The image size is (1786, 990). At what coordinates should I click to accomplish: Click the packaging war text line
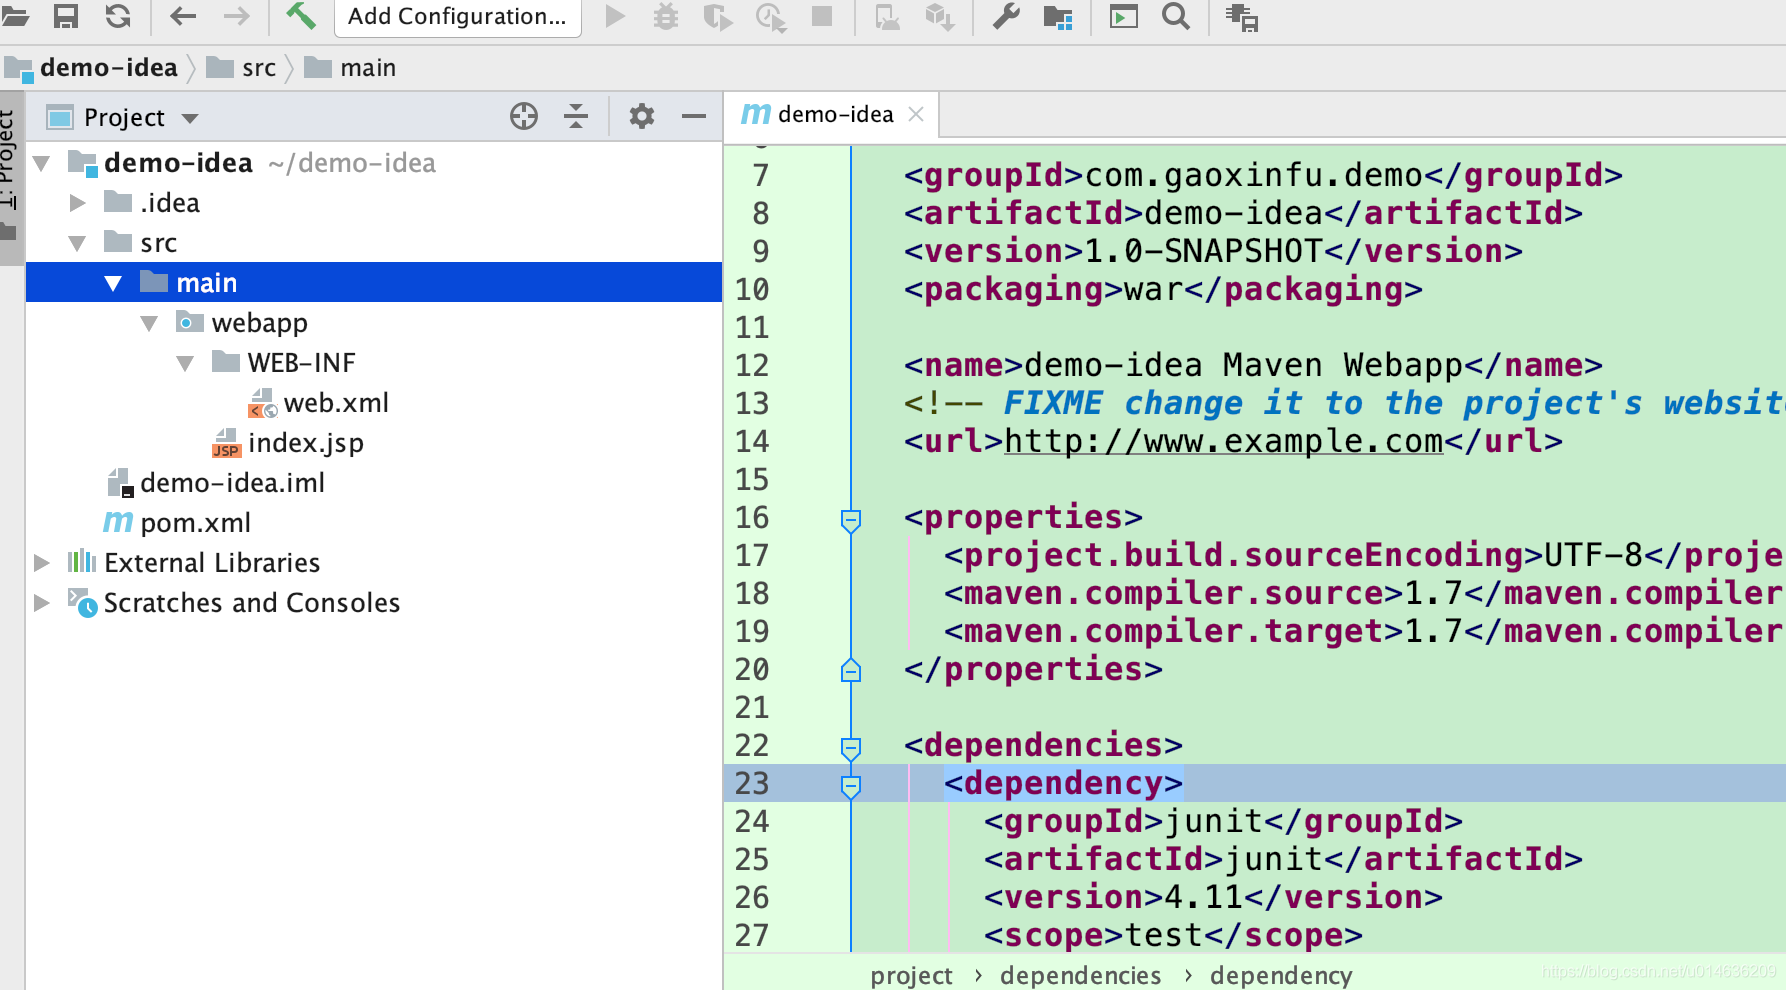pyautogui.click(x=1163, y=289)
